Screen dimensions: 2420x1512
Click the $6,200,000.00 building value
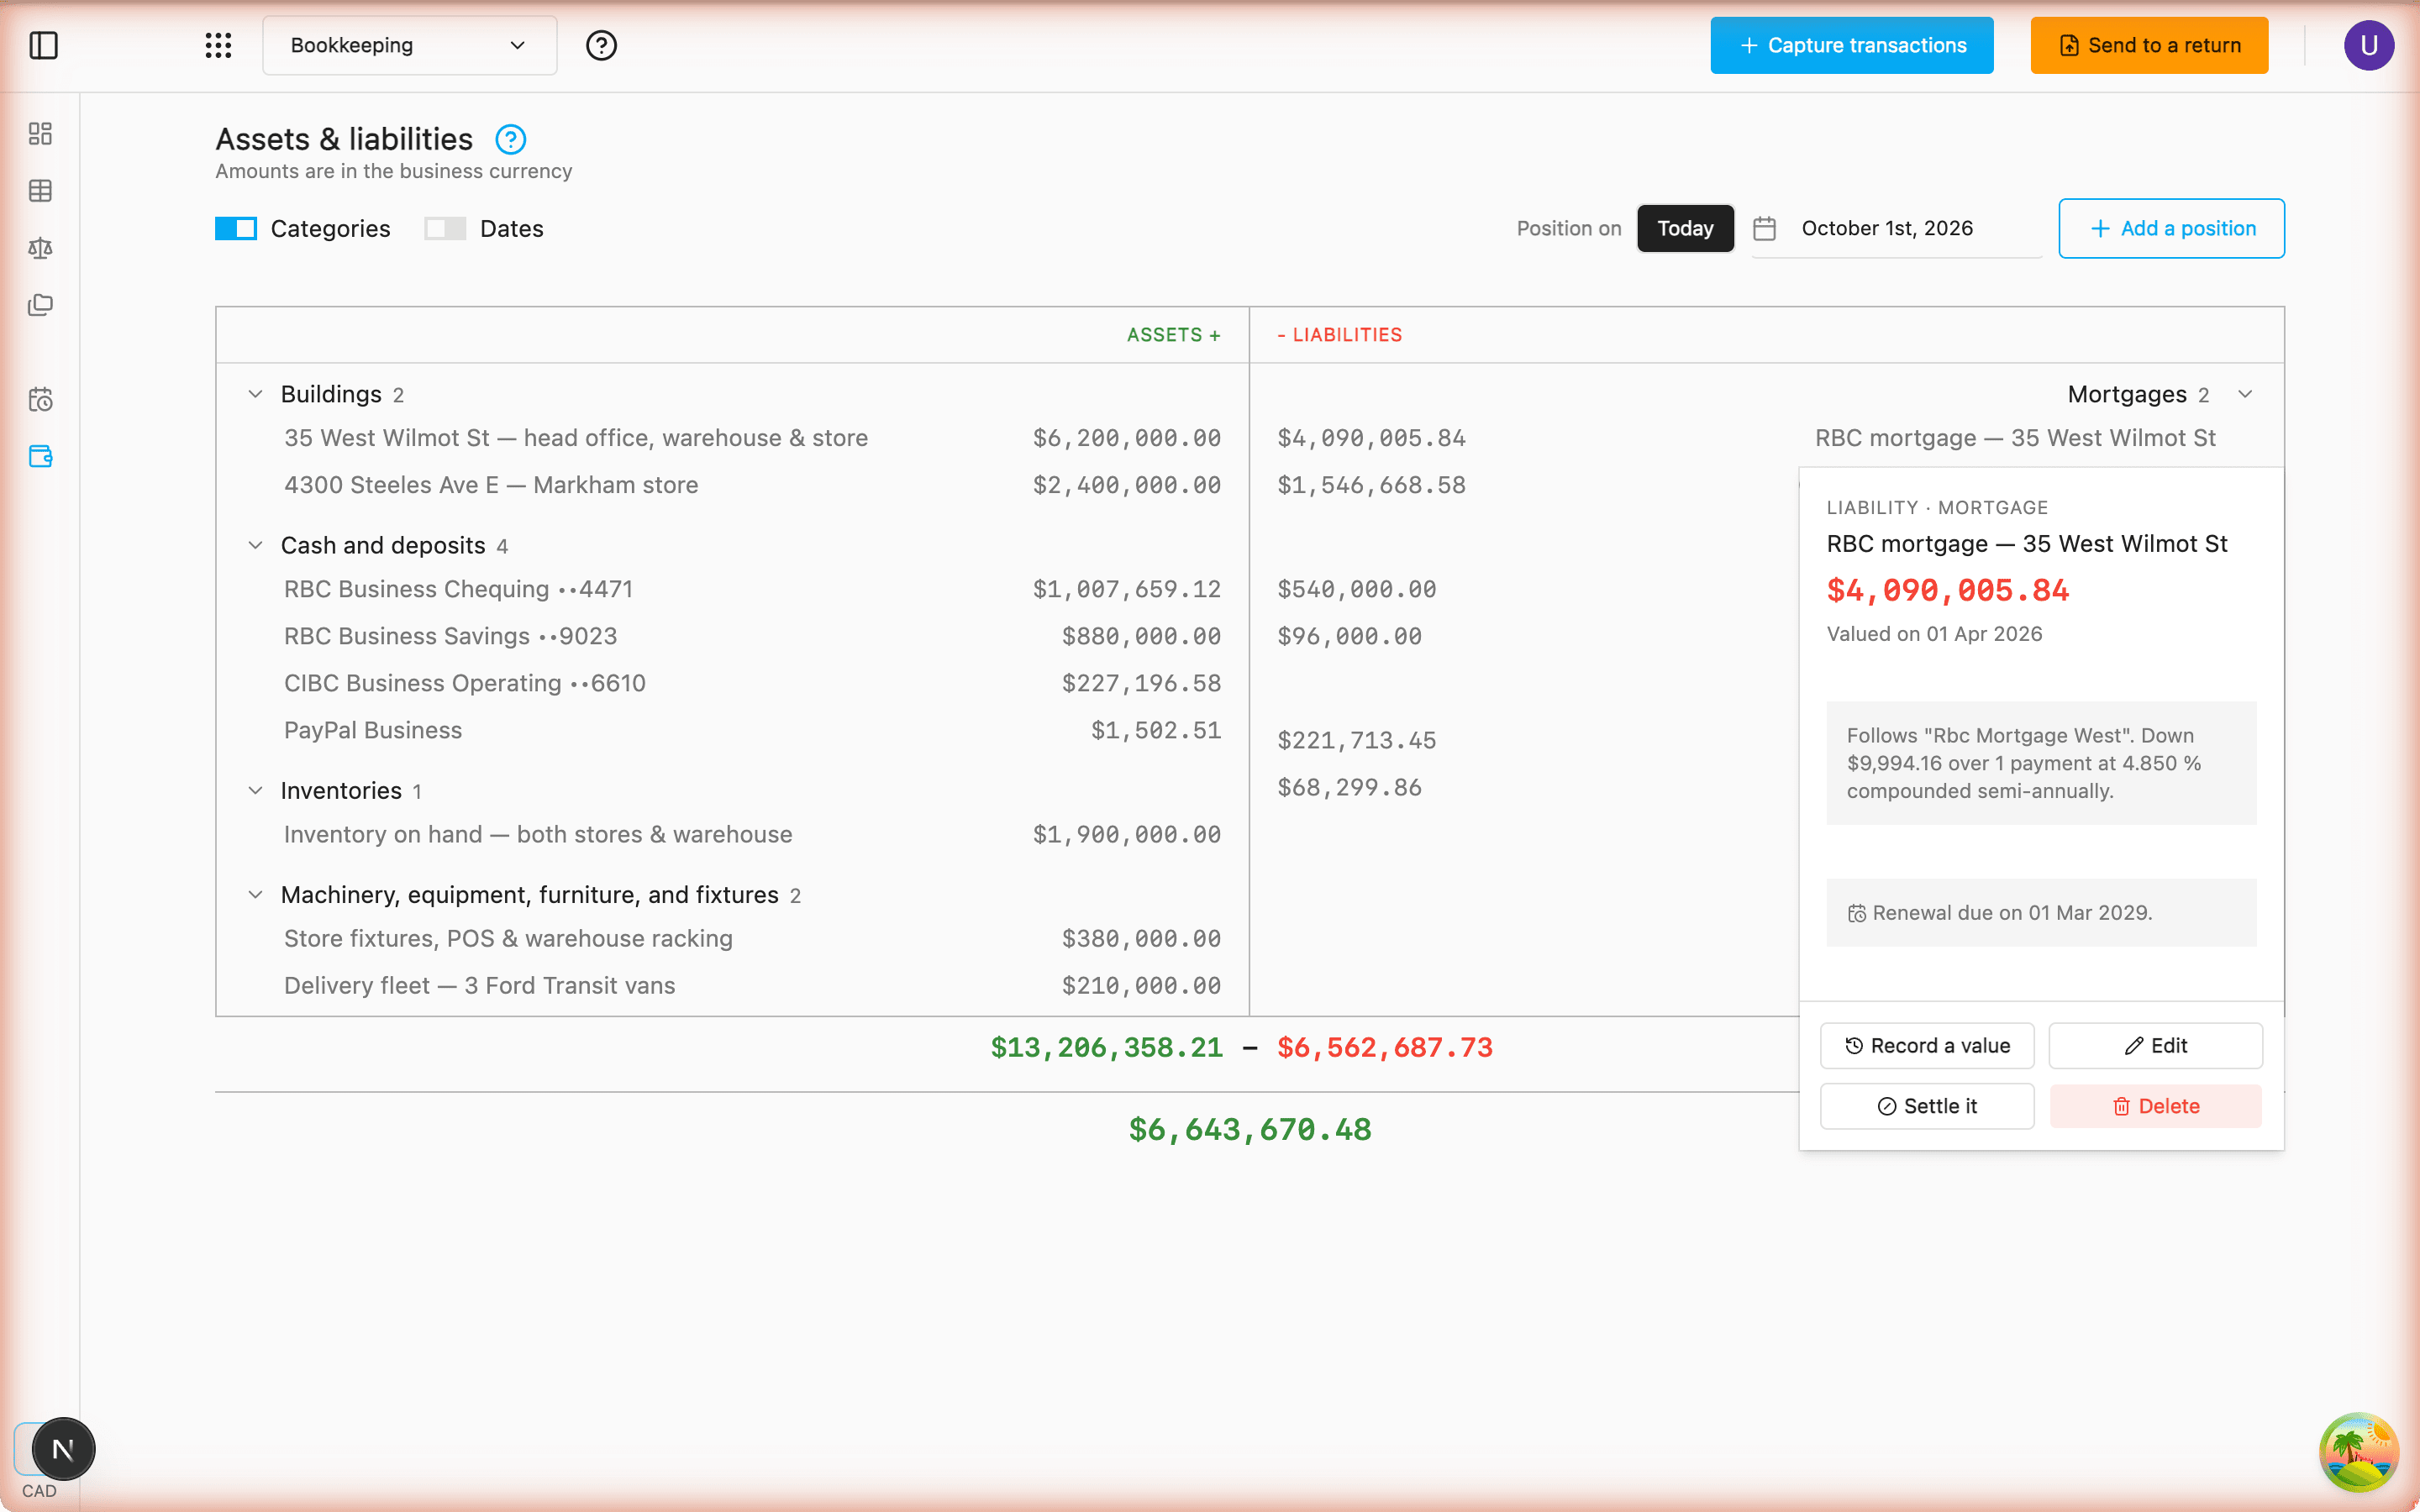point(1127,439)
